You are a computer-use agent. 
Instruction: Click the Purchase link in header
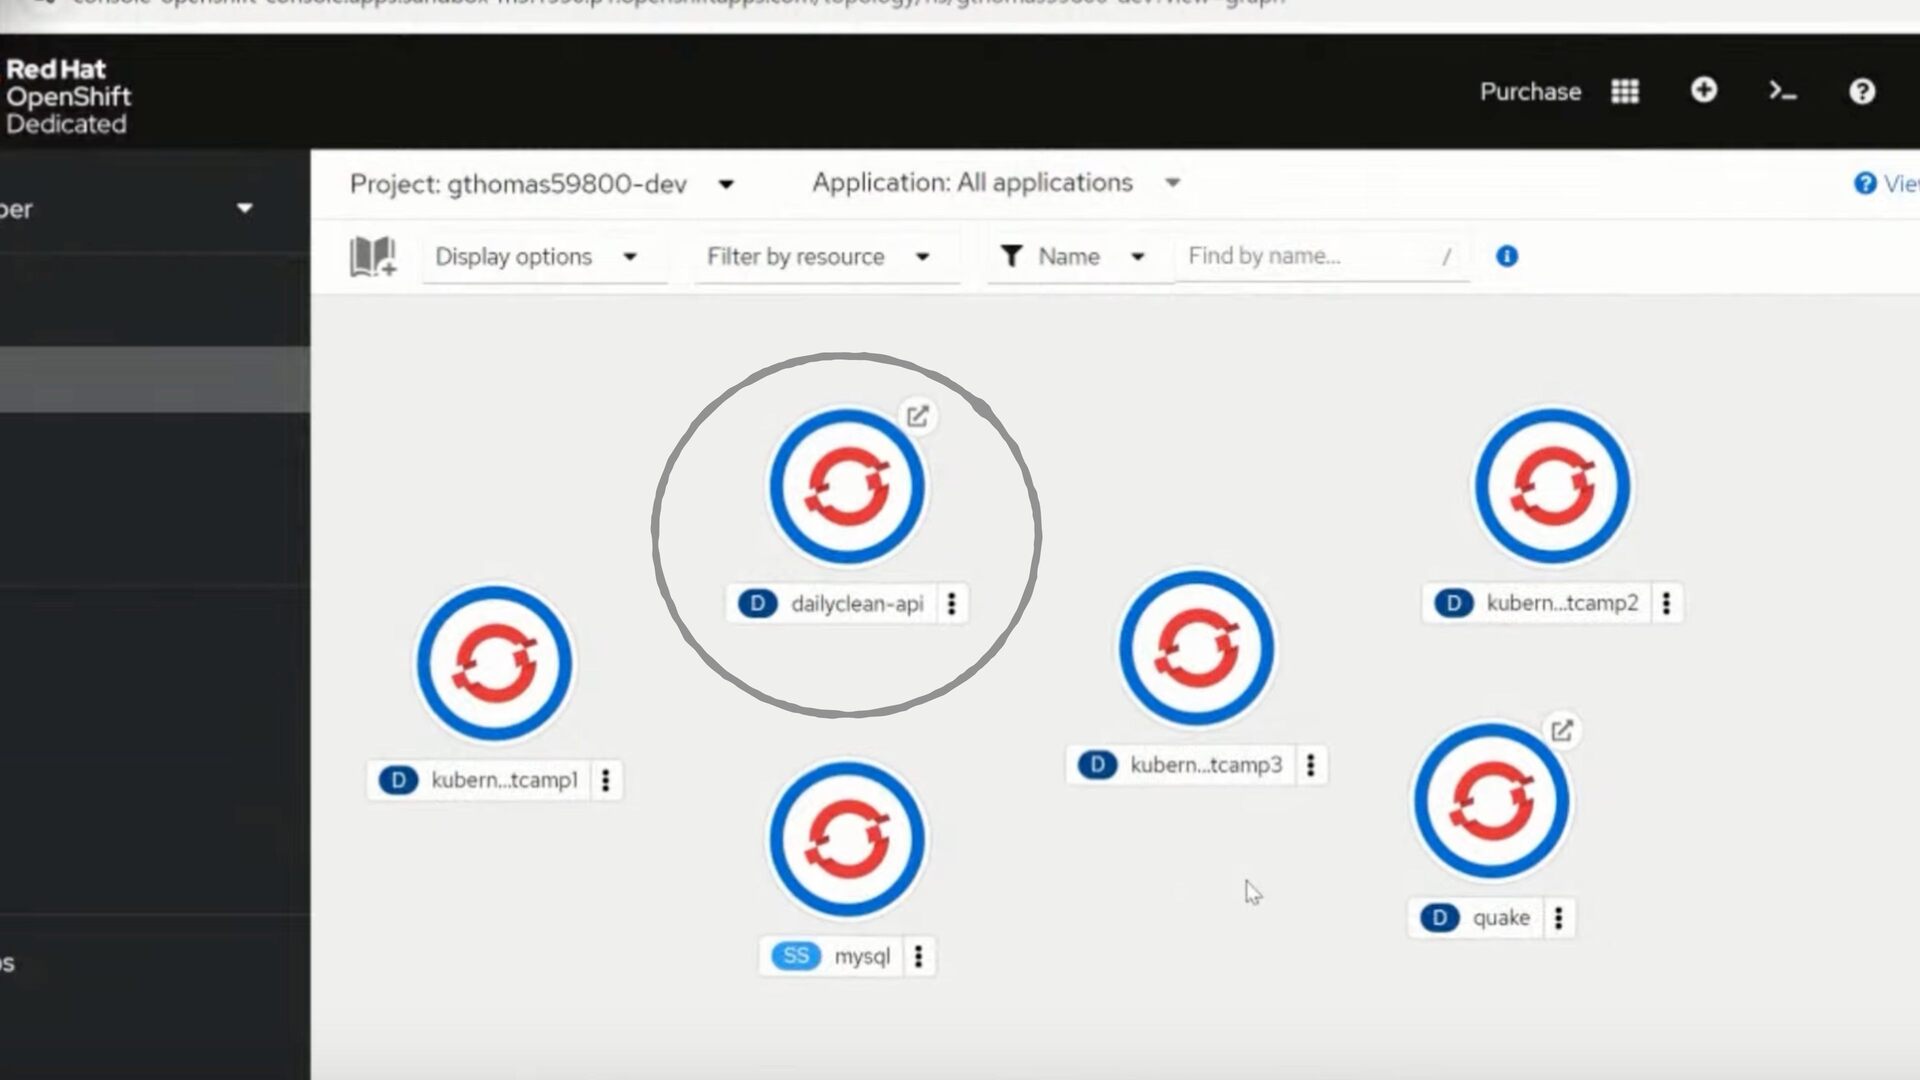coord(1530,92)
